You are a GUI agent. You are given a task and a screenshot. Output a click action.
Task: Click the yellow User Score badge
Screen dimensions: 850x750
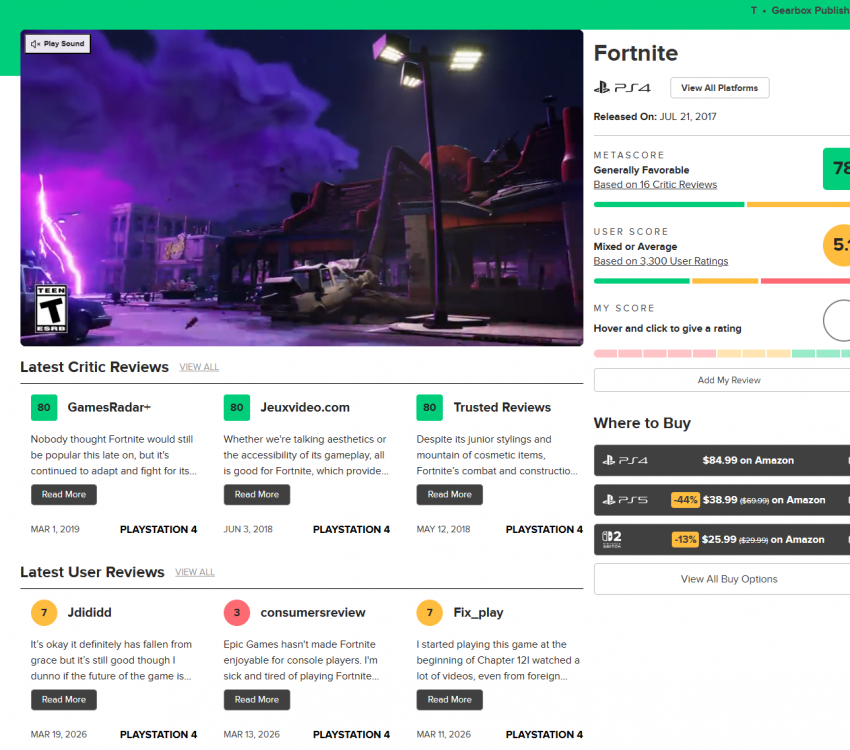tap(836, 245)
